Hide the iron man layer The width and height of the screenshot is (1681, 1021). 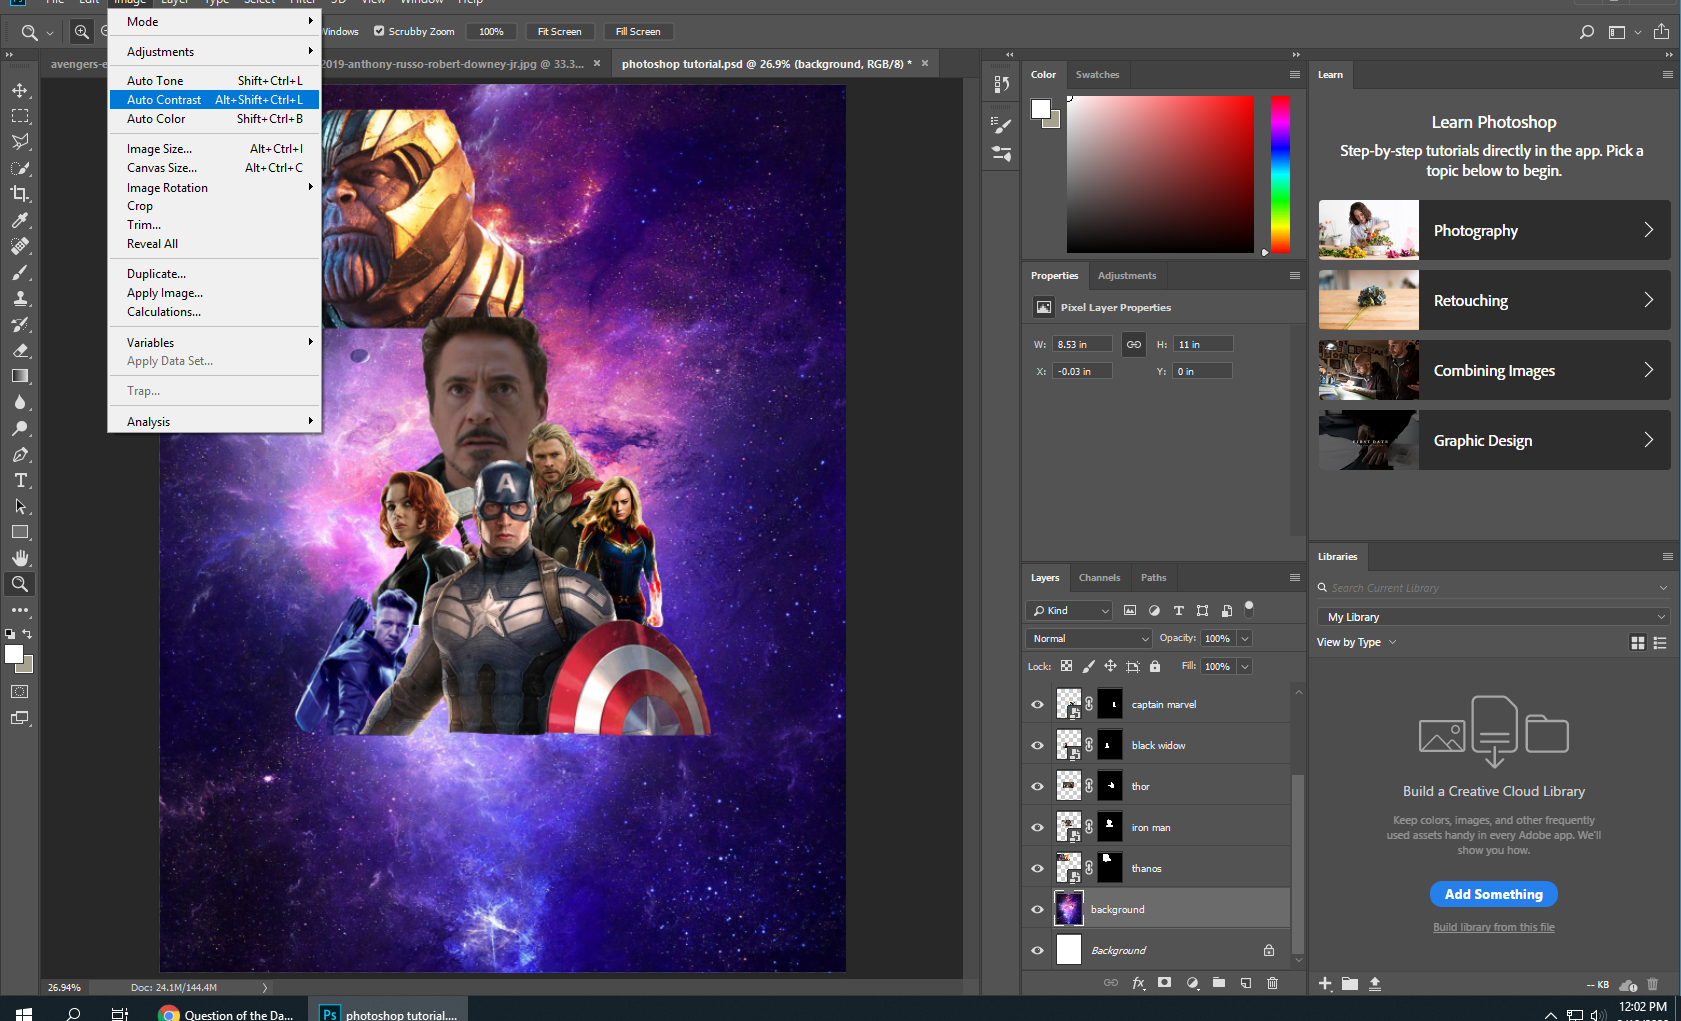coord(1037,827)
